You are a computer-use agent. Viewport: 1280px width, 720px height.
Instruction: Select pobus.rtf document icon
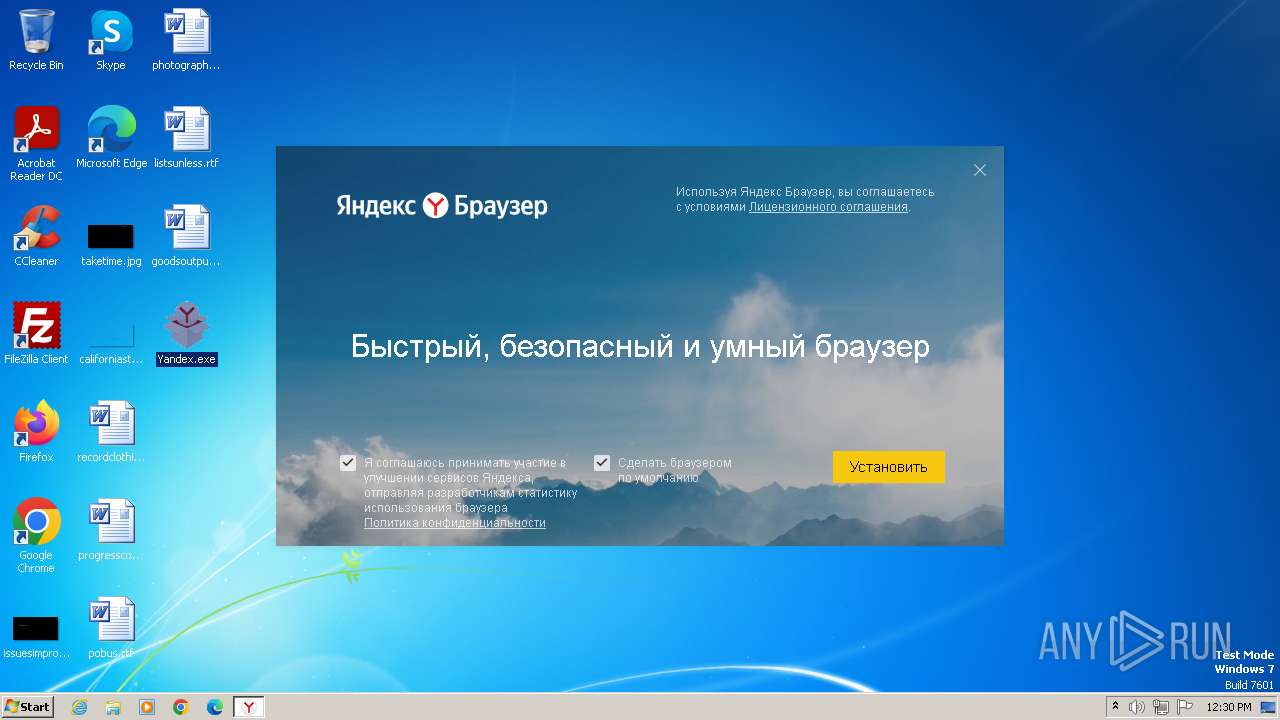coord(111,628)
